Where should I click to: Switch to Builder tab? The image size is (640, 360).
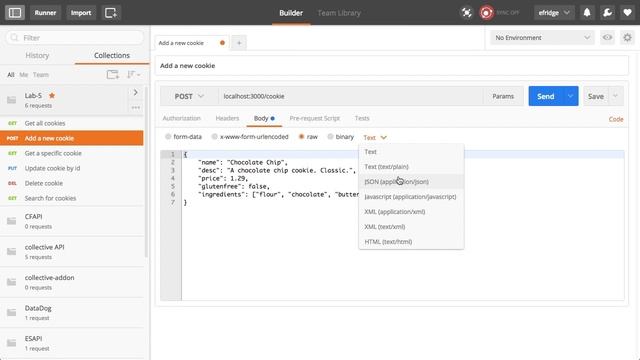point(291,13)
